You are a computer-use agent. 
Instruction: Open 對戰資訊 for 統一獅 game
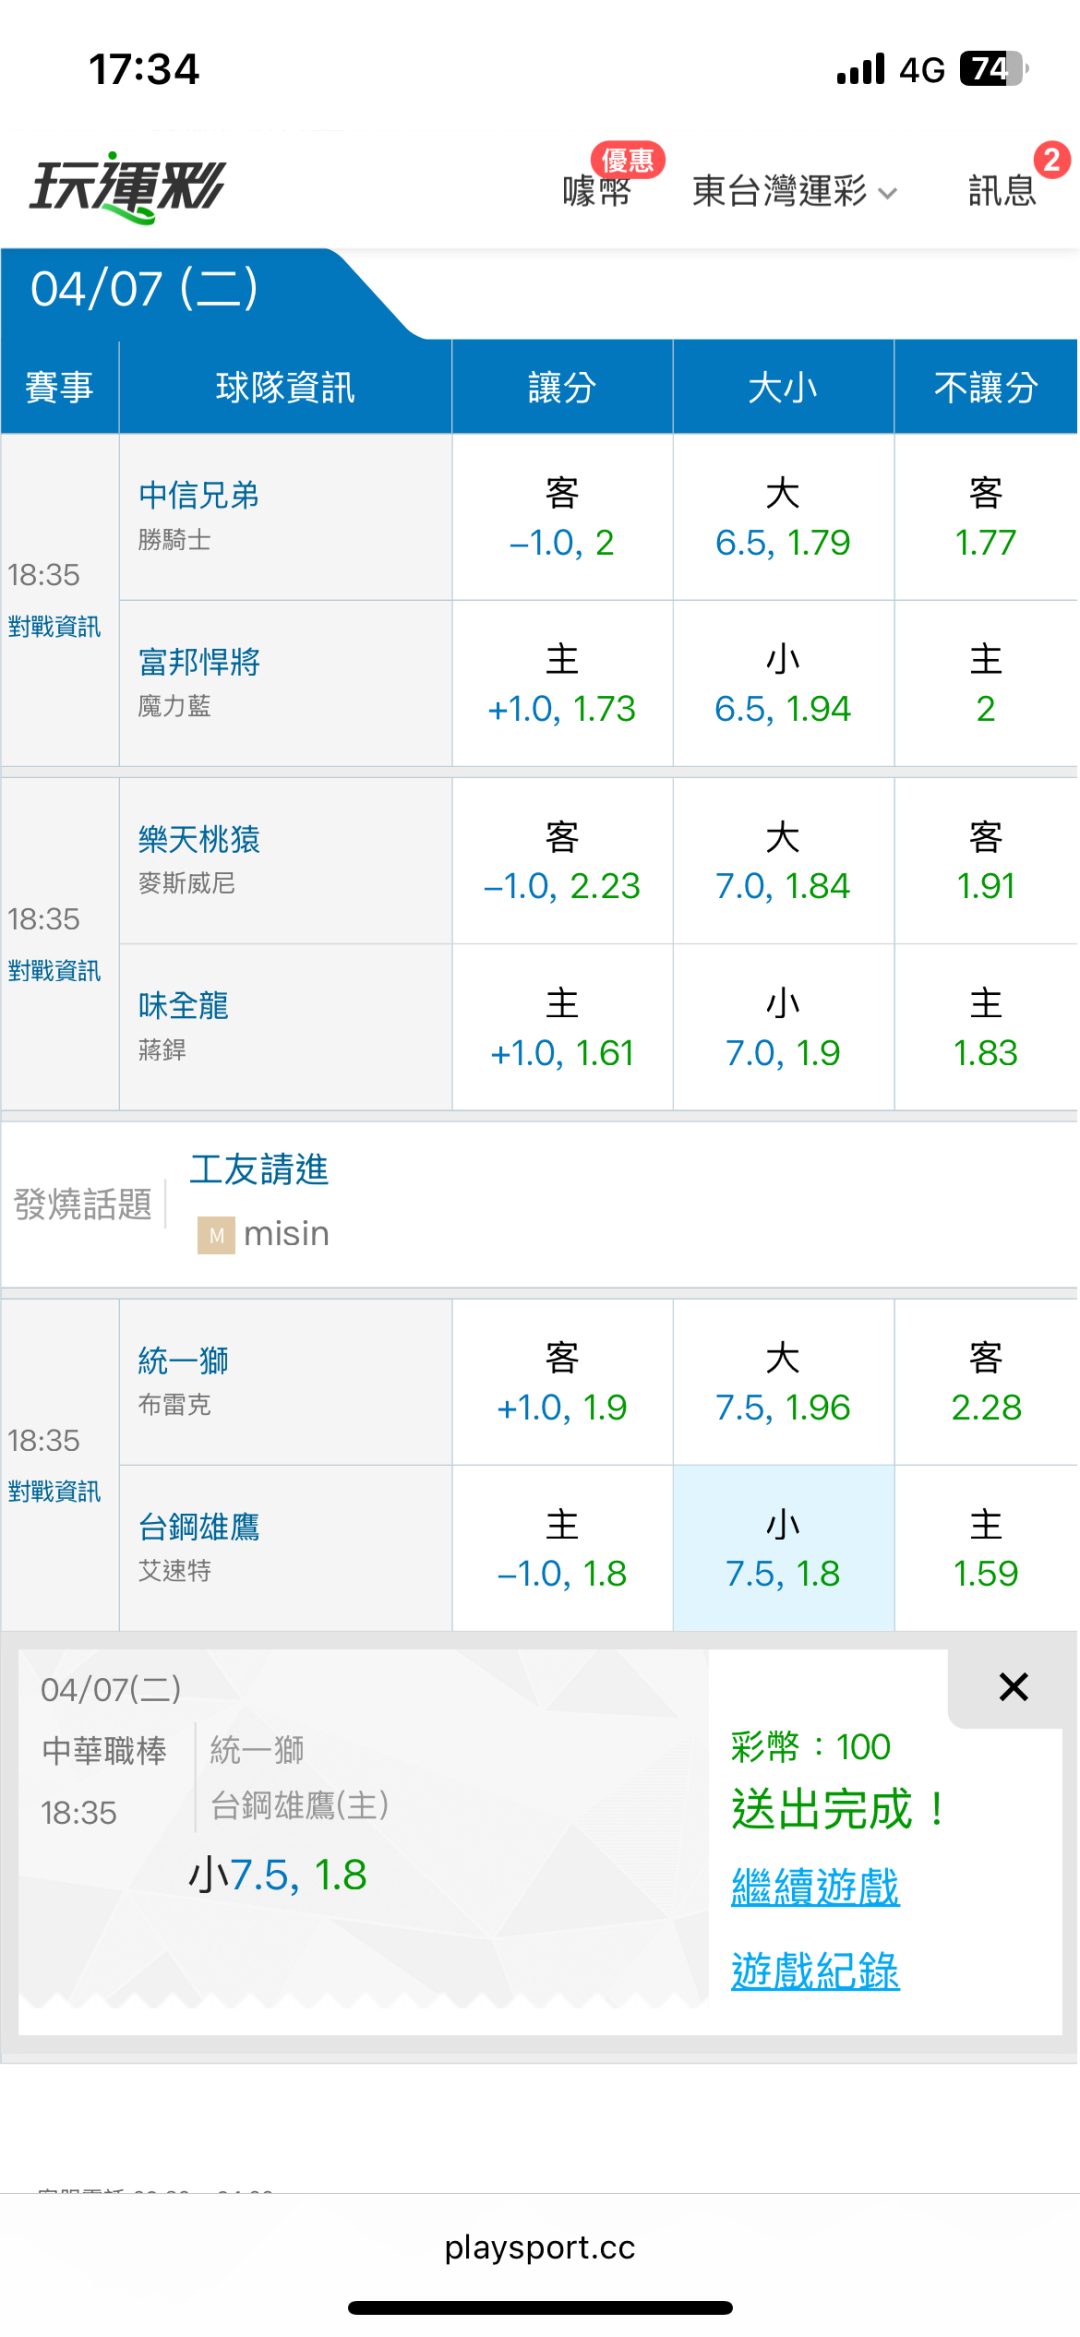pyautogui.click(x=55, y=1492)
